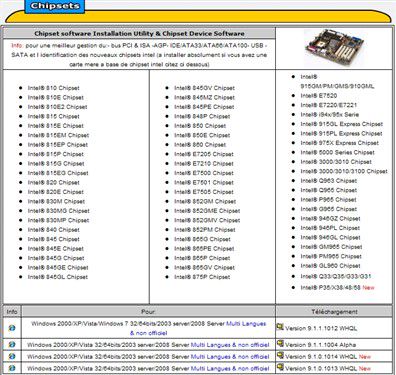
Task: Click download icon beside Version 9.1.0.1014 WHQL
Action: [280, 355]
